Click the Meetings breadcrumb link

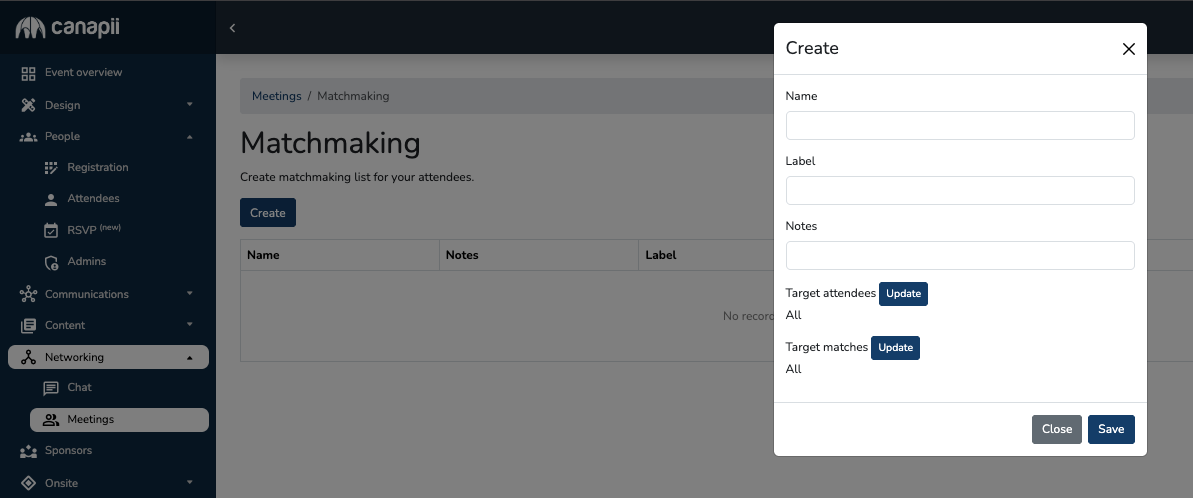pos(276,96)
